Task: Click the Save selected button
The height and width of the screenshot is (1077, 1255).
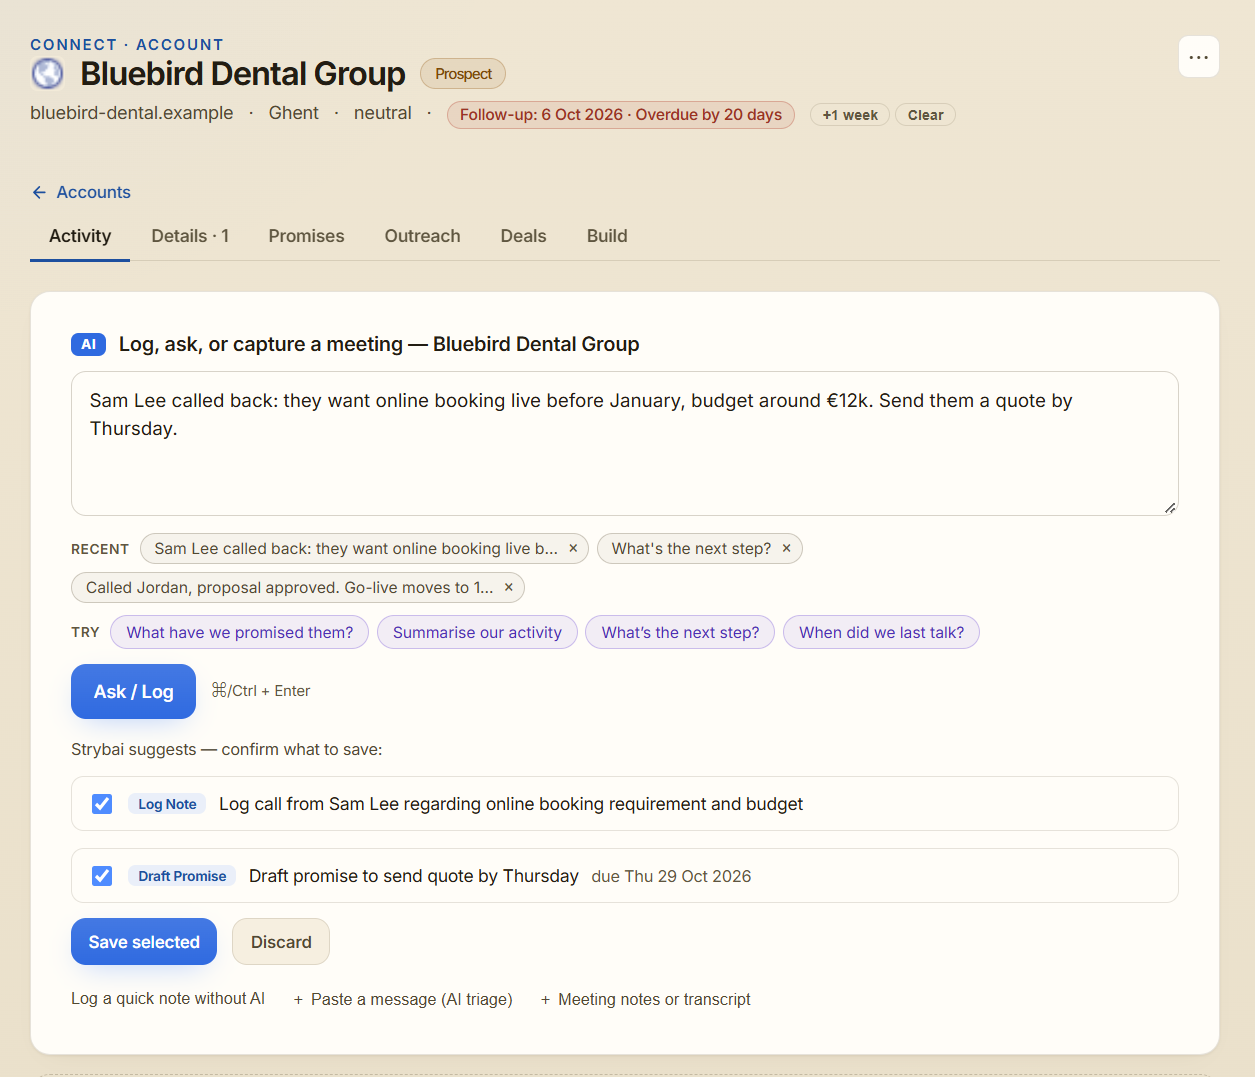Action: pos(144,942)
